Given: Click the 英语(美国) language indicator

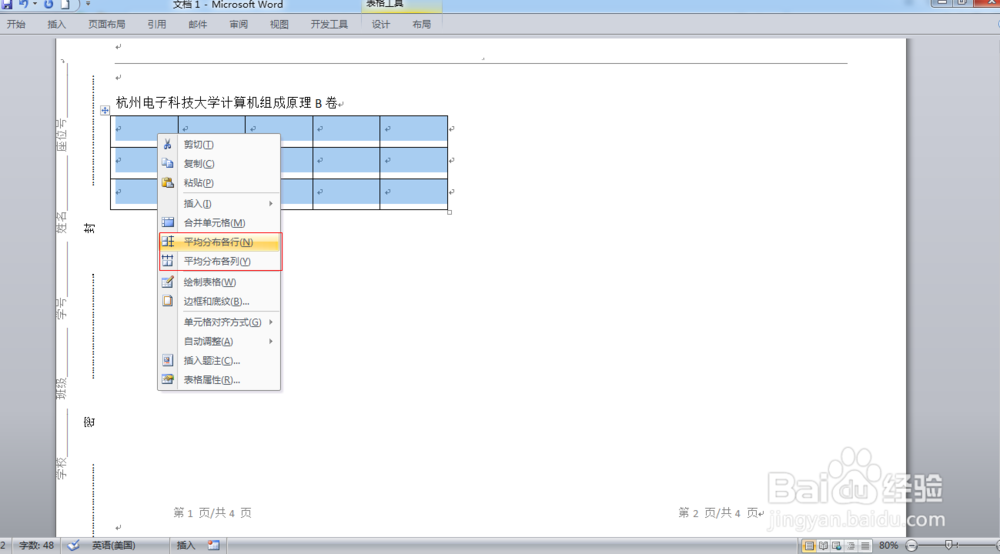Looking at the screenshot, I should tap(114, 546).
